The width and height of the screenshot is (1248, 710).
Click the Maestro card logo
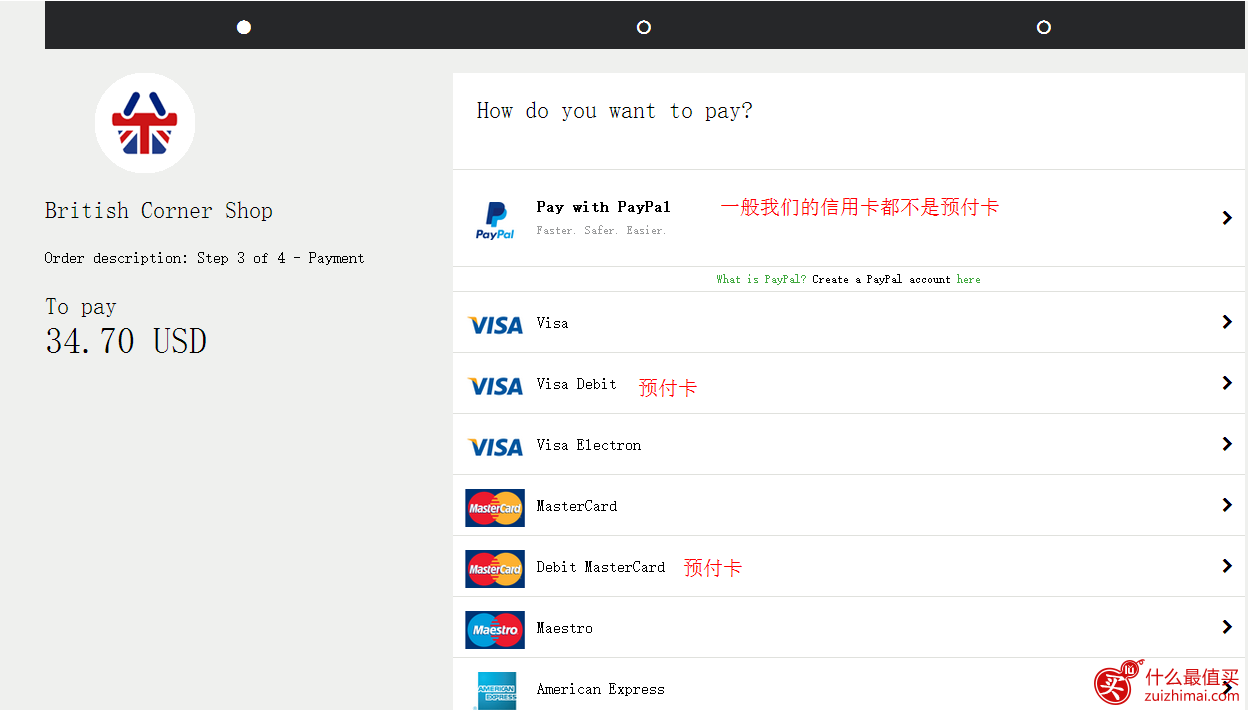coord(495,630)
